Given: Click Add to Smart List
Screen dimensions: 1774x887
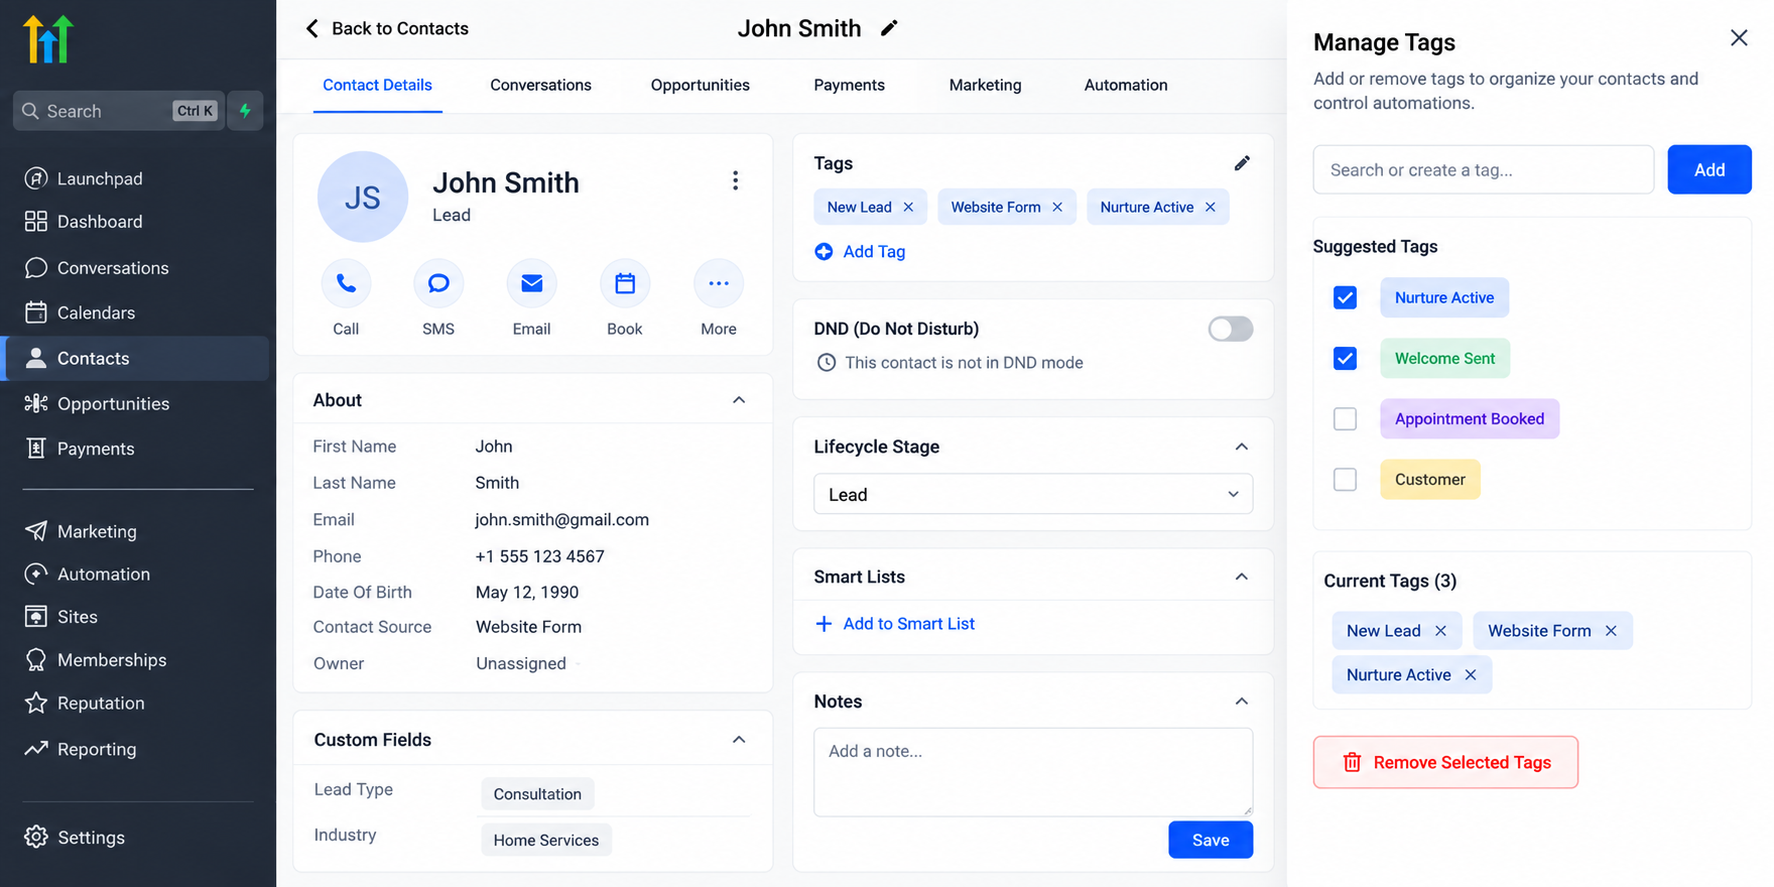Looking at the screenshot, I should [895, 624].
